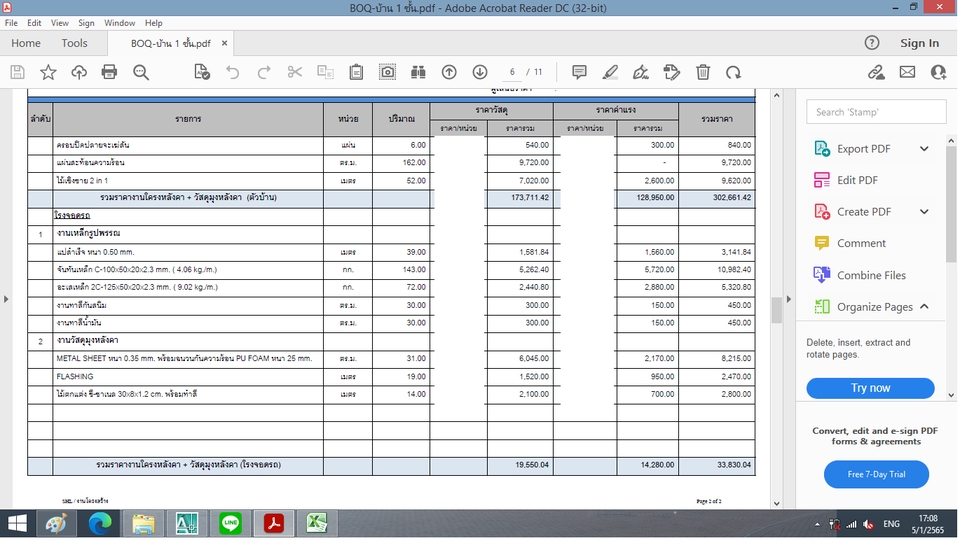Print the document with printer icon
960x543 pixels.
tap(110, 72)
